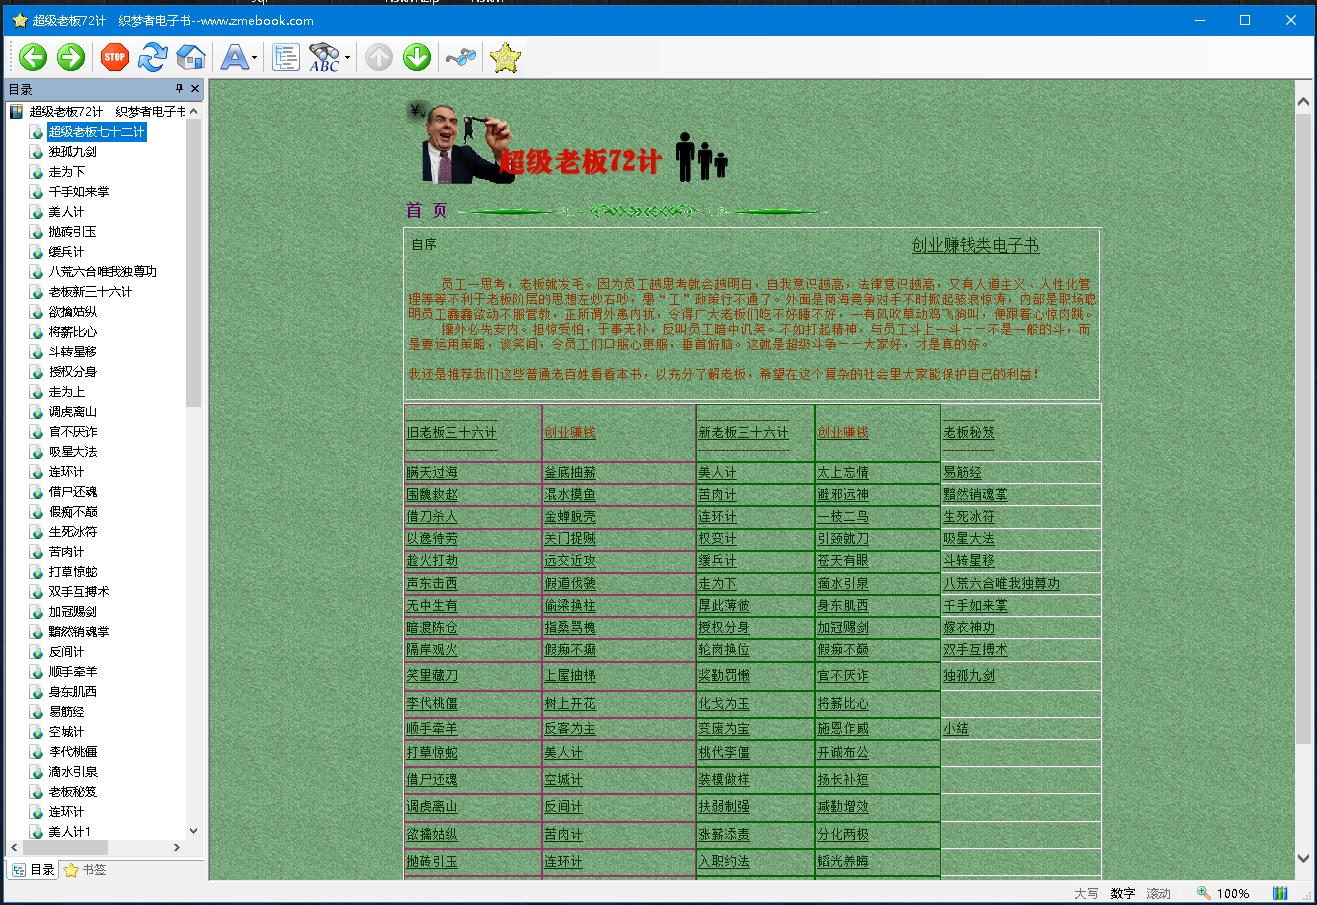Viewport: 1317px width, 905px height.
Task: Click the blue eyeglasses toolbar icon
Action: click(460, 57)
